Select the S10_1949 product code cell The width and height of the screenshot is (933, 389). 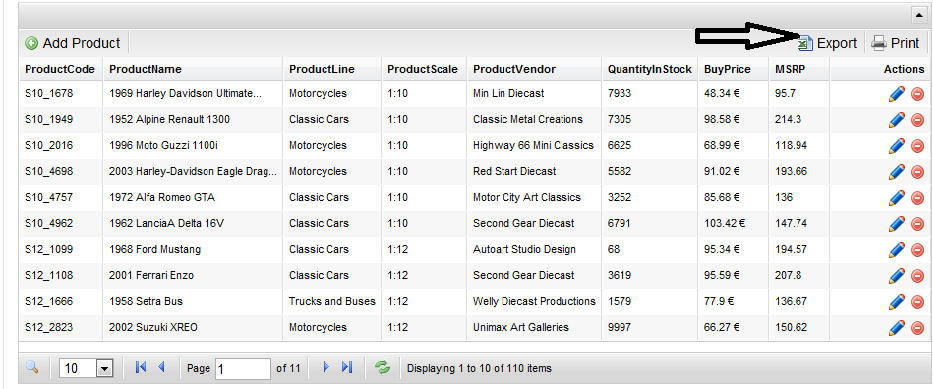click(x=49, y=120)
